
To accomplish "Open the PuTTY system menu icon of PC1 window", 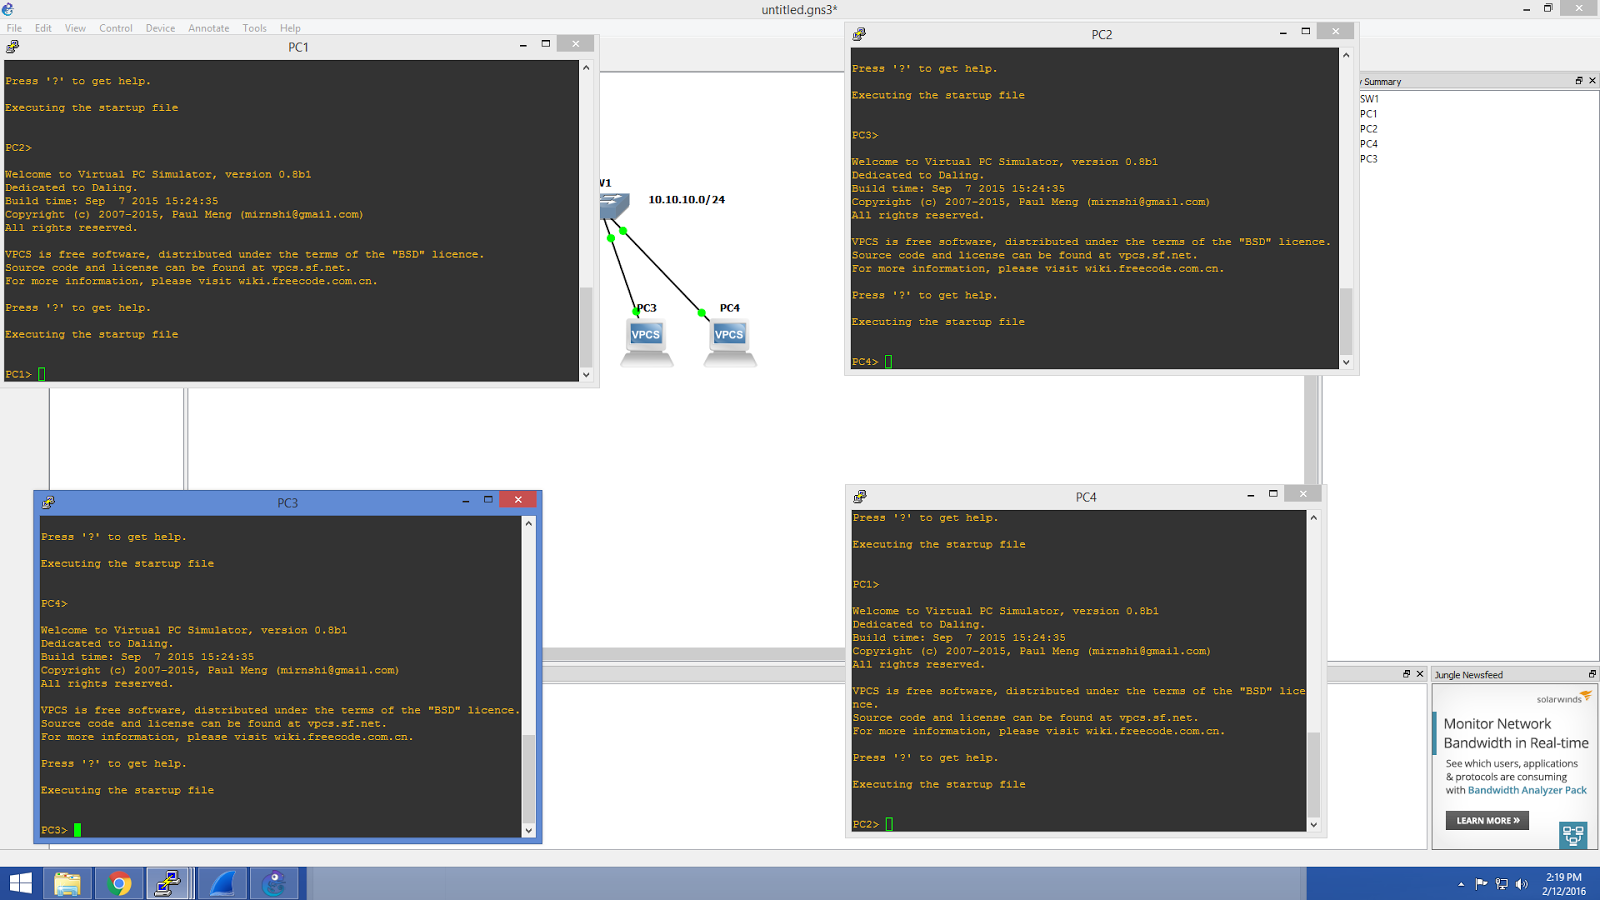I will (13, 46).
